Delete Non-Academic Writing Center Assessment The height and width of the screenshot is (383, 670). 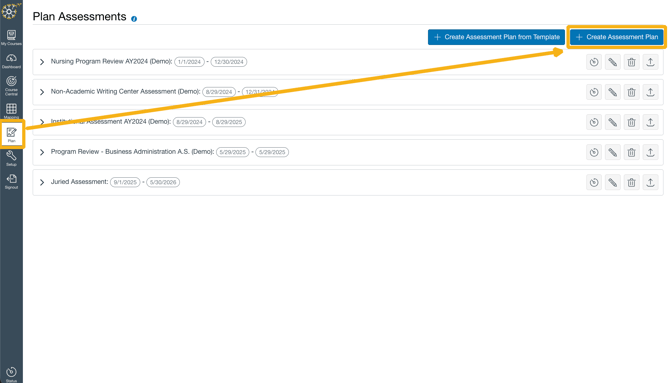coord(632,92)
